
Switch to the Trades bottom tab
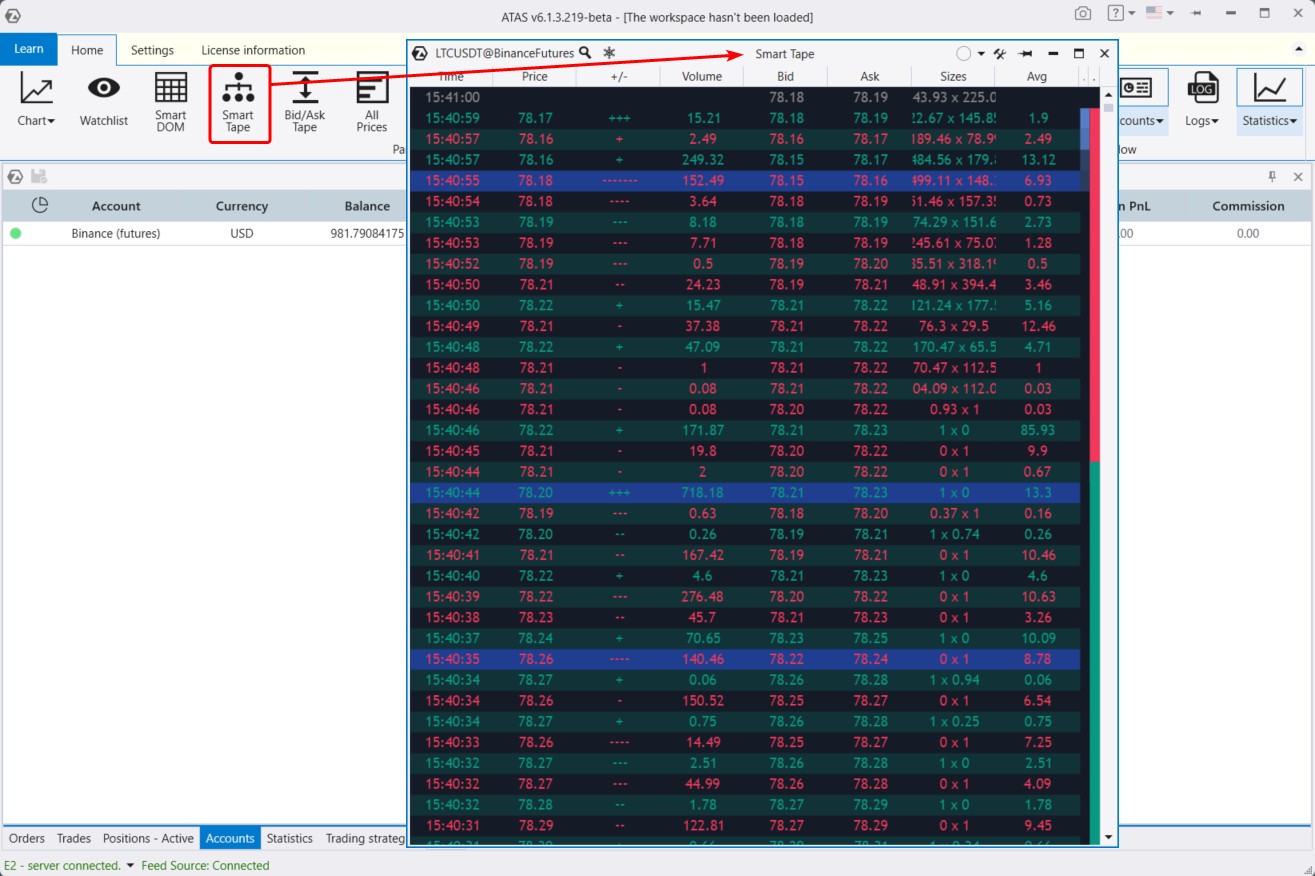[x=74, y=838]
